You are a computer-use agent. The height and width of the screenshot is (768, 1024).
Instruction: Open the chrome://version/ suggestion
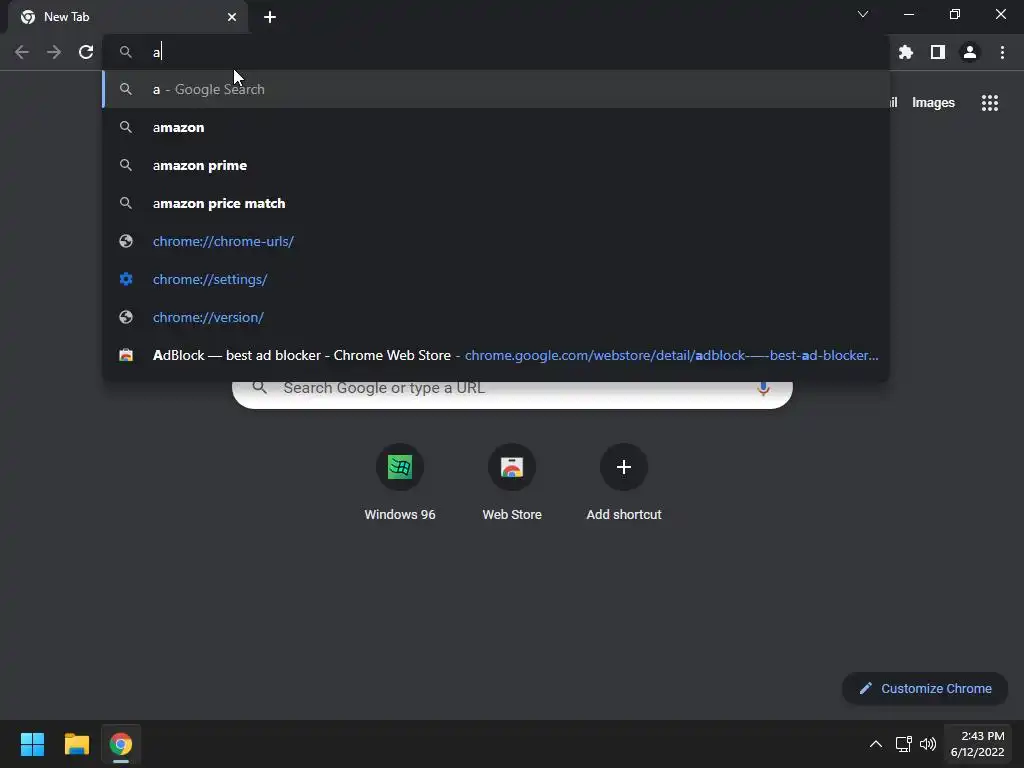[x=496, y=317]
